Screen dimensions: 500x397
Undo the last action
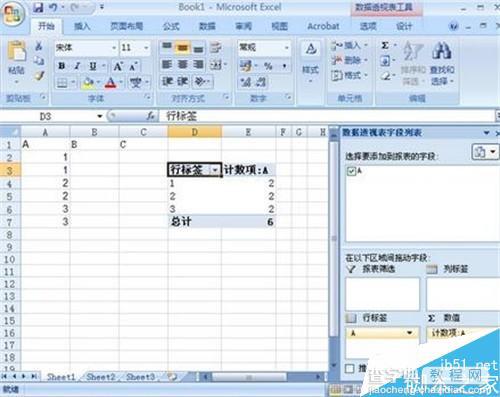(53, 7)
